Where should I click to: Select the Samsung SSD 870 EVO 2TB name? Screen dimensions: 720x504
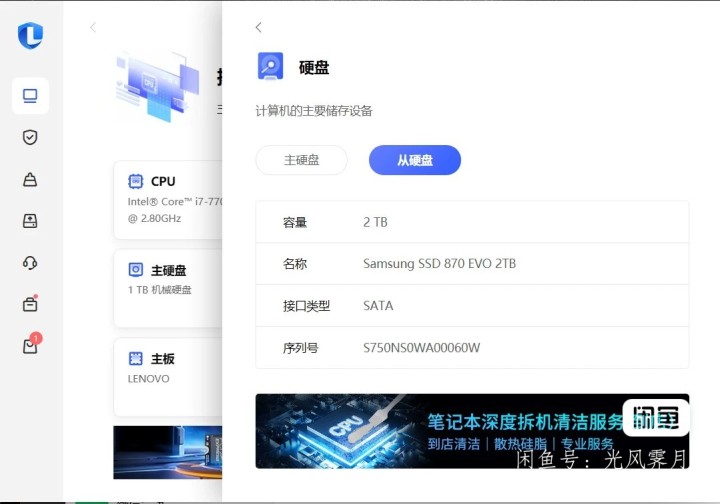(439, 264)
